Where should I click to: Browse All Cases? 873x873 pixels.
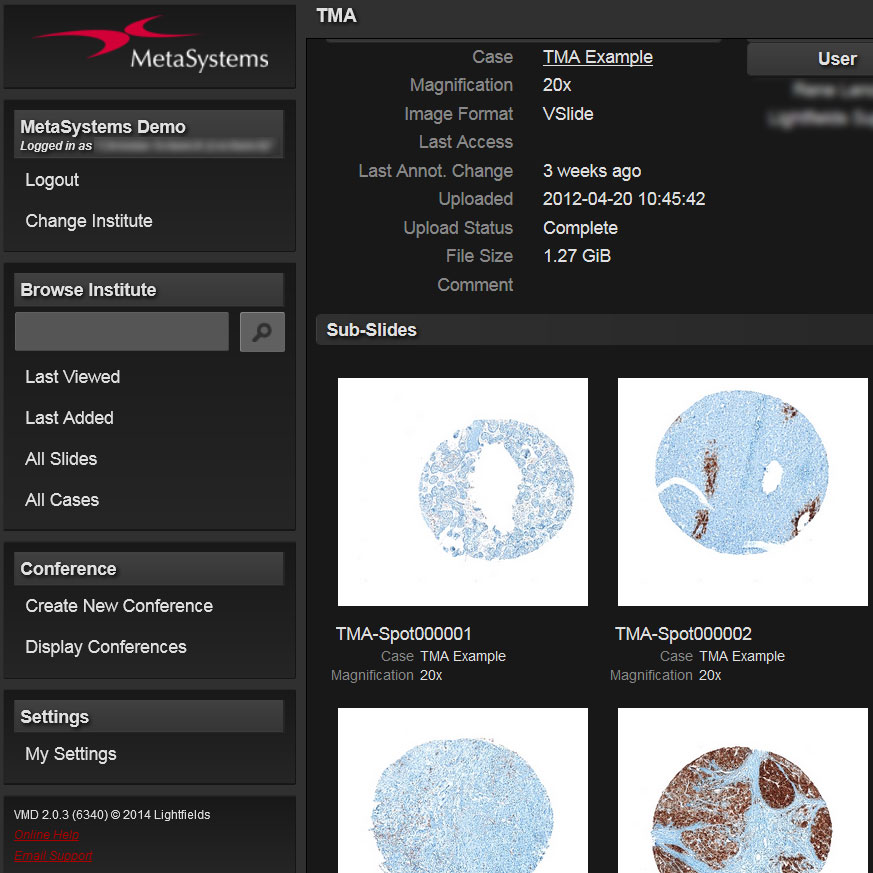[x=62, y=500]
